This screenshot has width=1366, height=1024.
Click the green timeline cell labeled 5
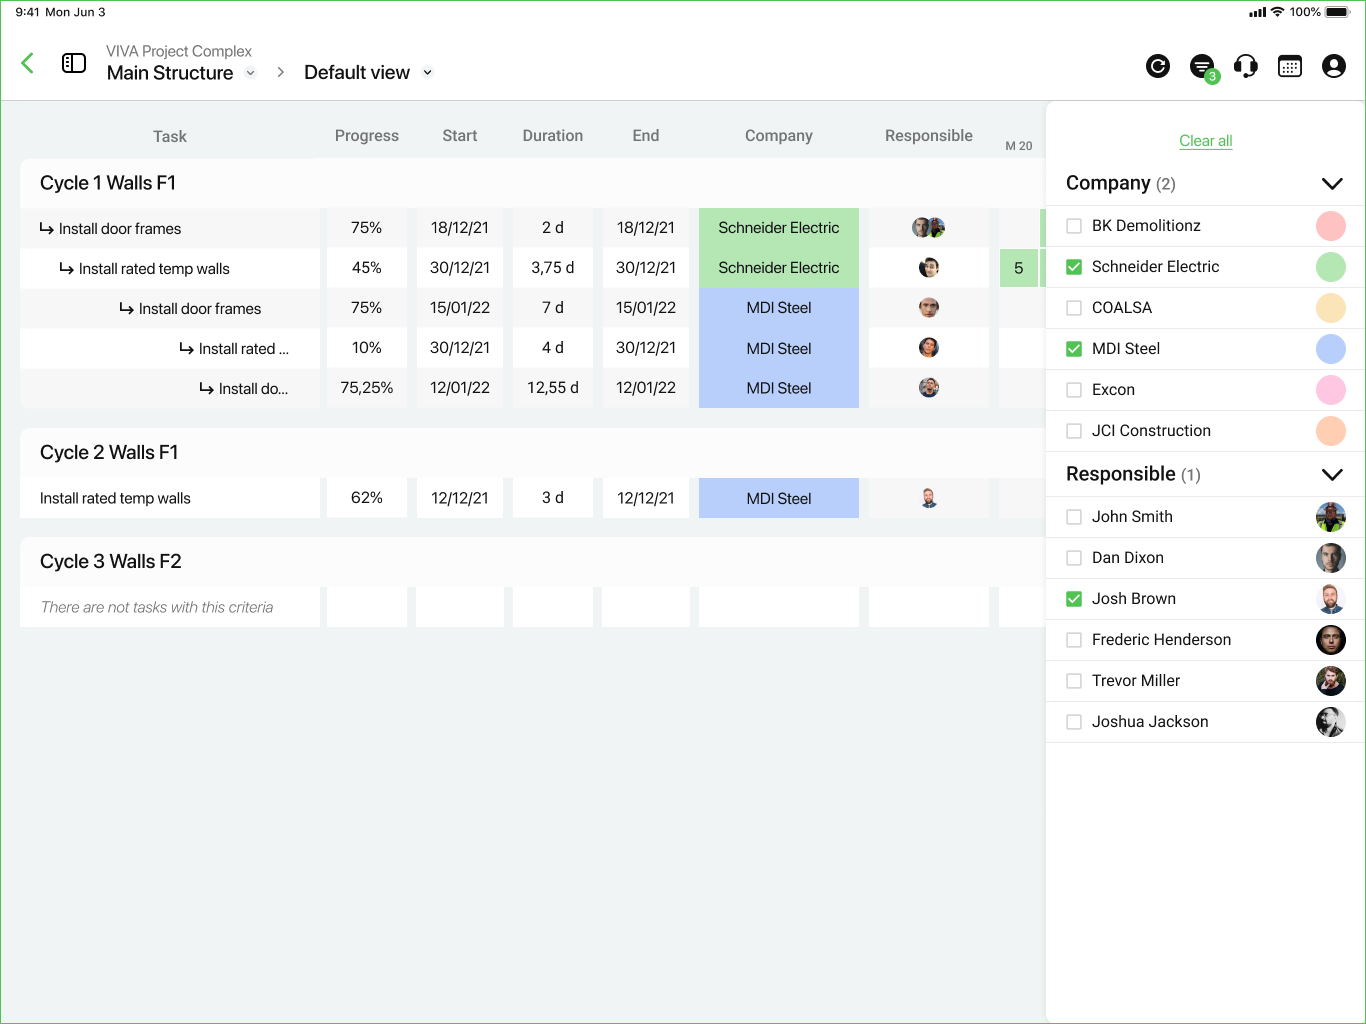(x=1019, y=268)
